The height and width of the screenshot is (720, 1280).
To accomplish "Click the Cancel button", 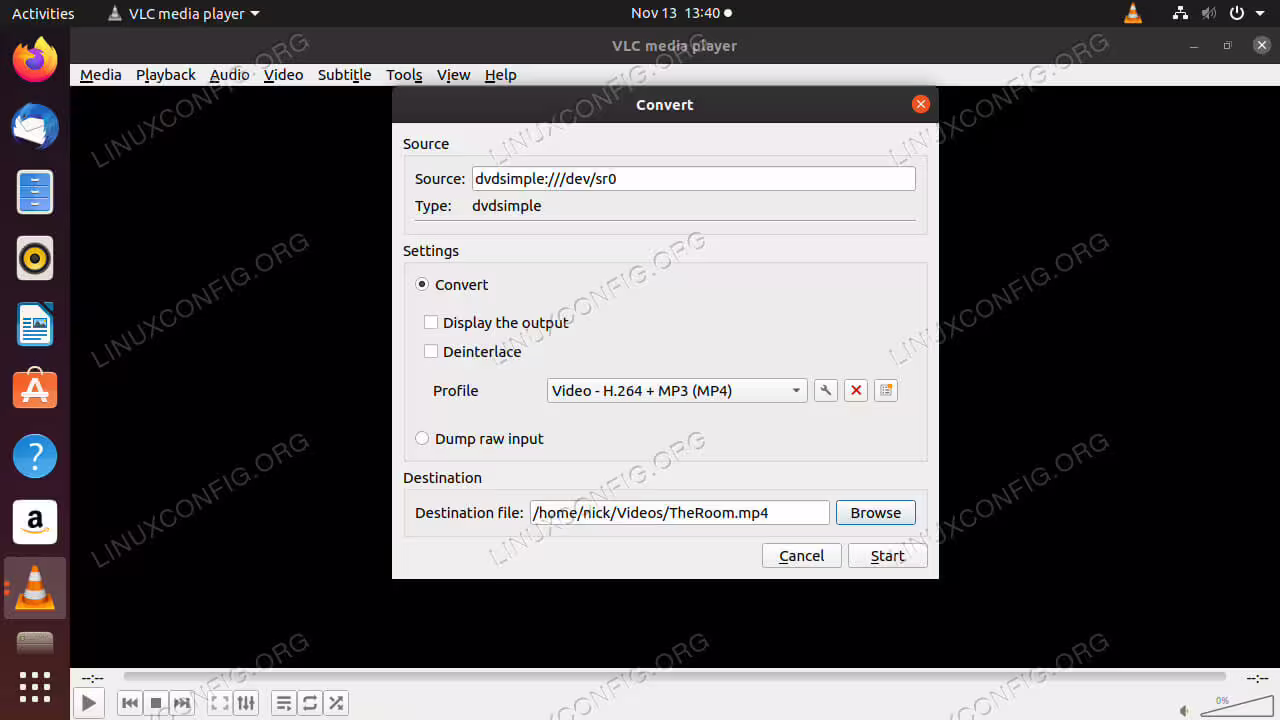I will (x=802, y=556).
